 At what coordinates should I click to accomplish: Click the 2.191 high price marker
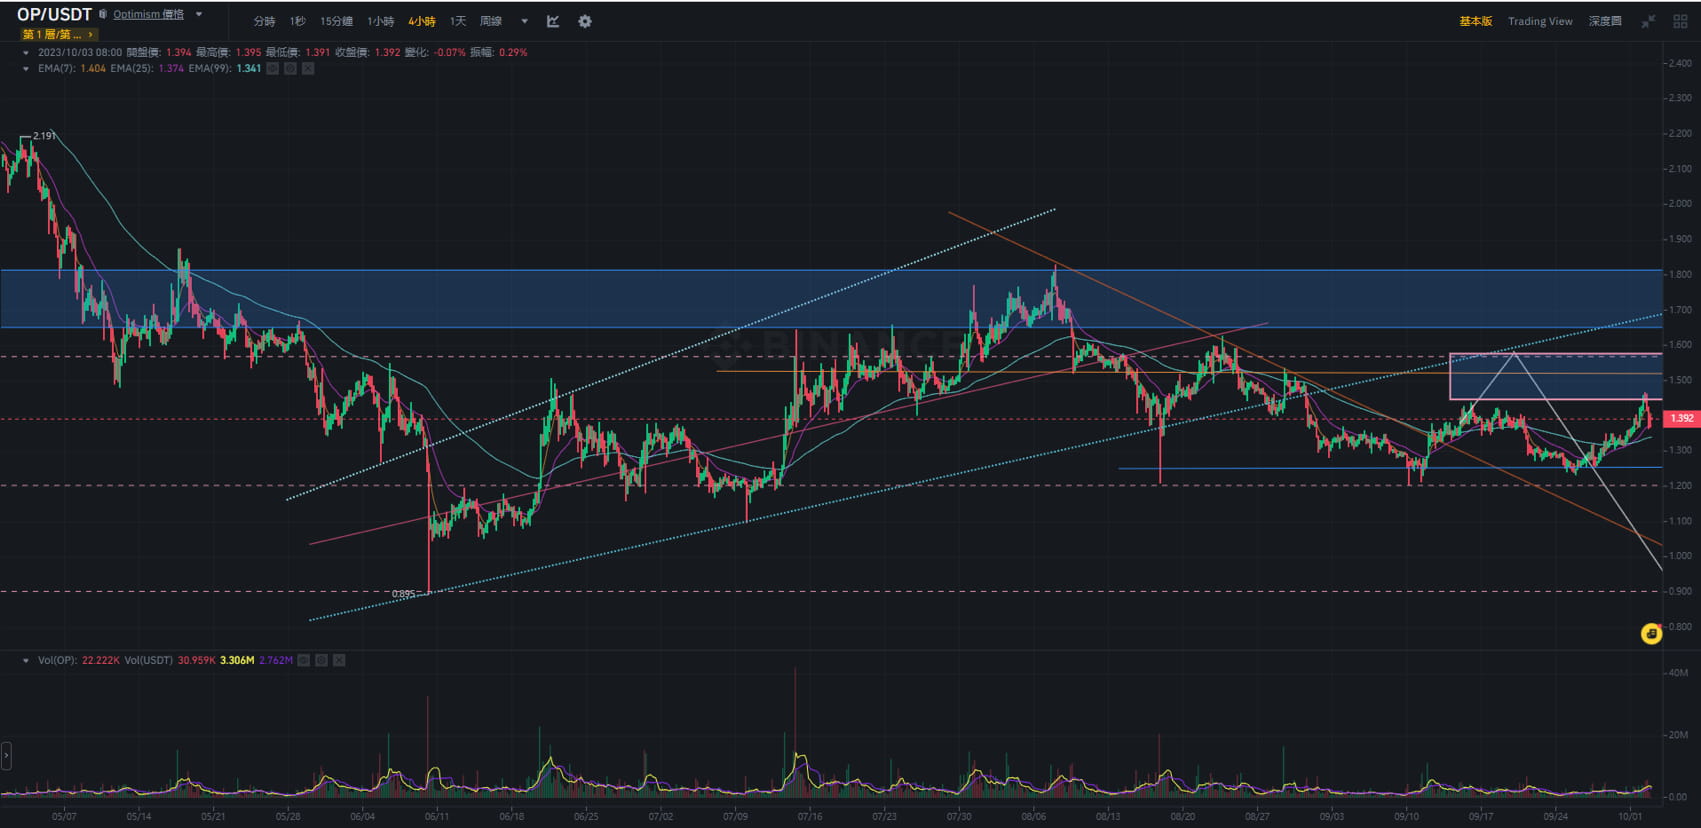pyautogui.click(x=44, y=135)
